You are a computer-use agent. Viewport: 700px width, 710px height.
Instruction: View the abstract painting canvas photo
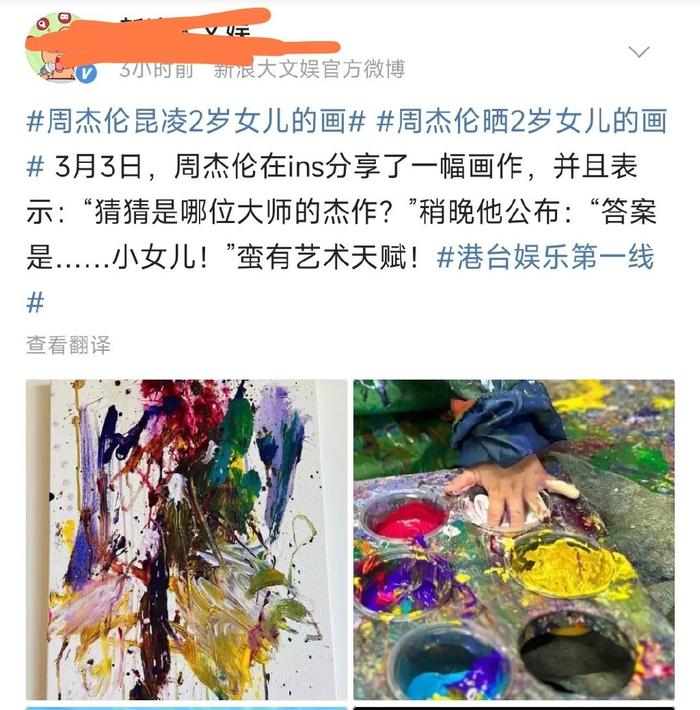click(x=187, y=539)
